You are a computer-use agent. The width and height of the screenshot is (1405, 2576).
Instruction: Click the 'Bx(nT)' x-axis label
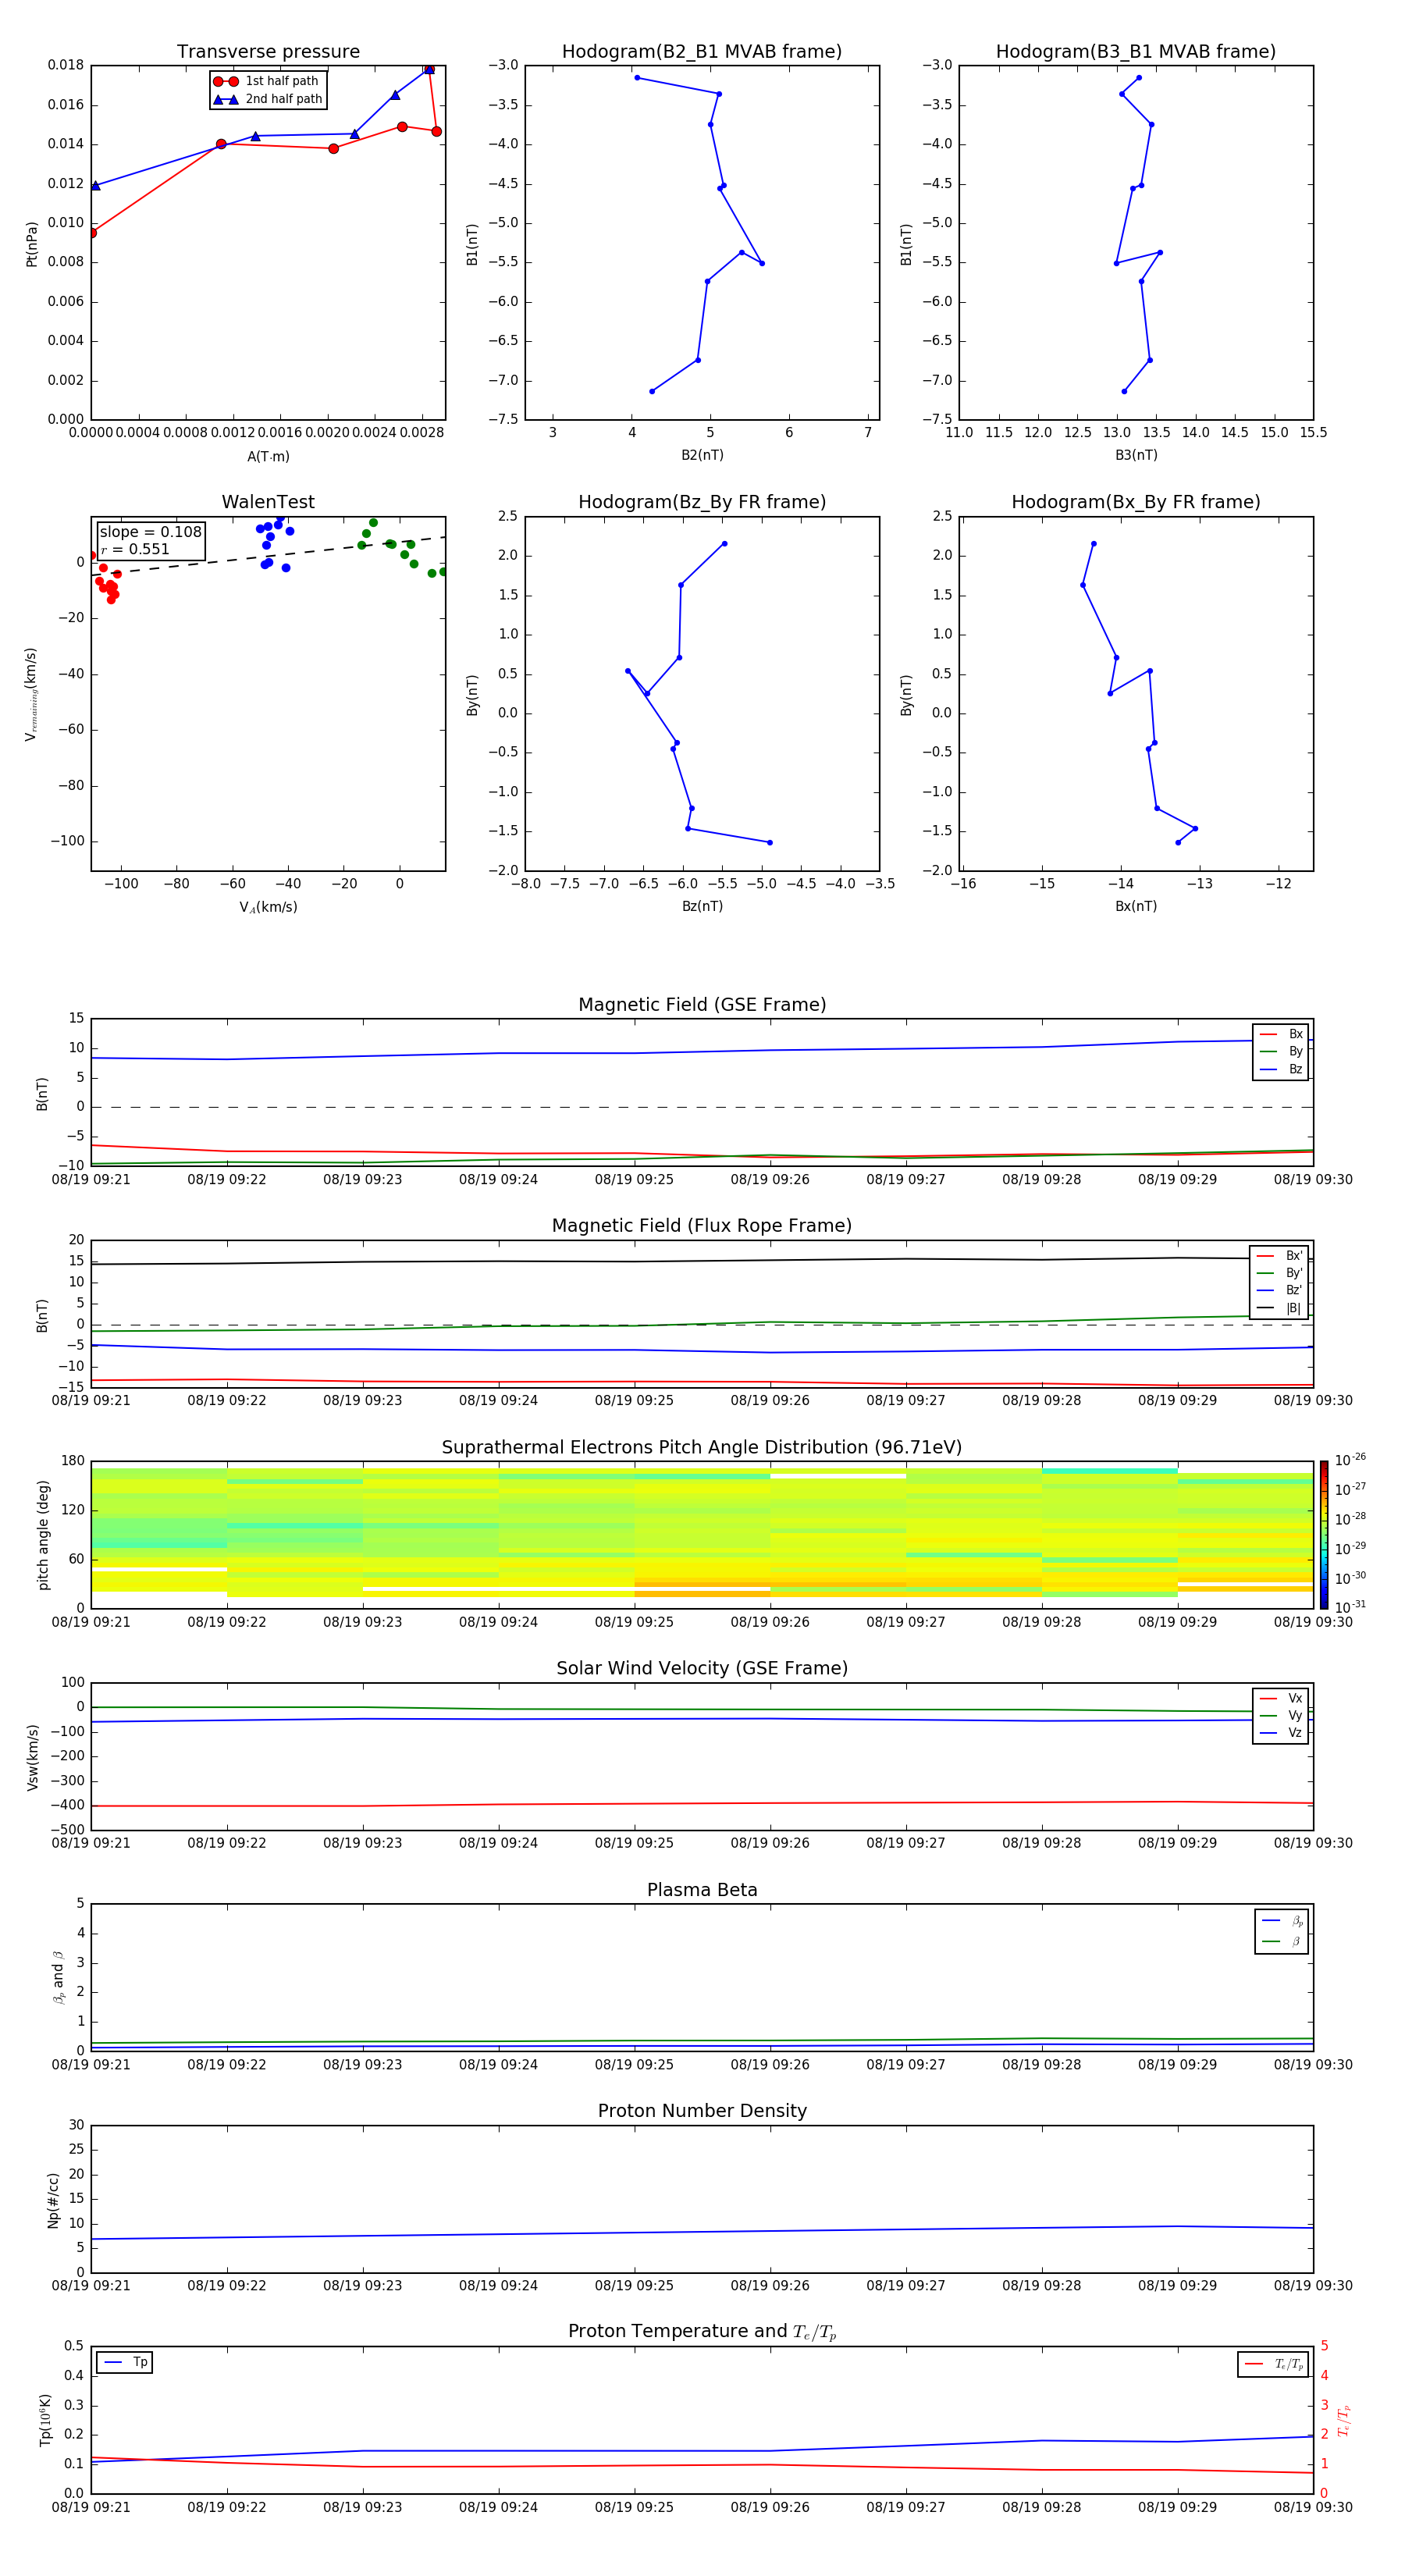1136,906
